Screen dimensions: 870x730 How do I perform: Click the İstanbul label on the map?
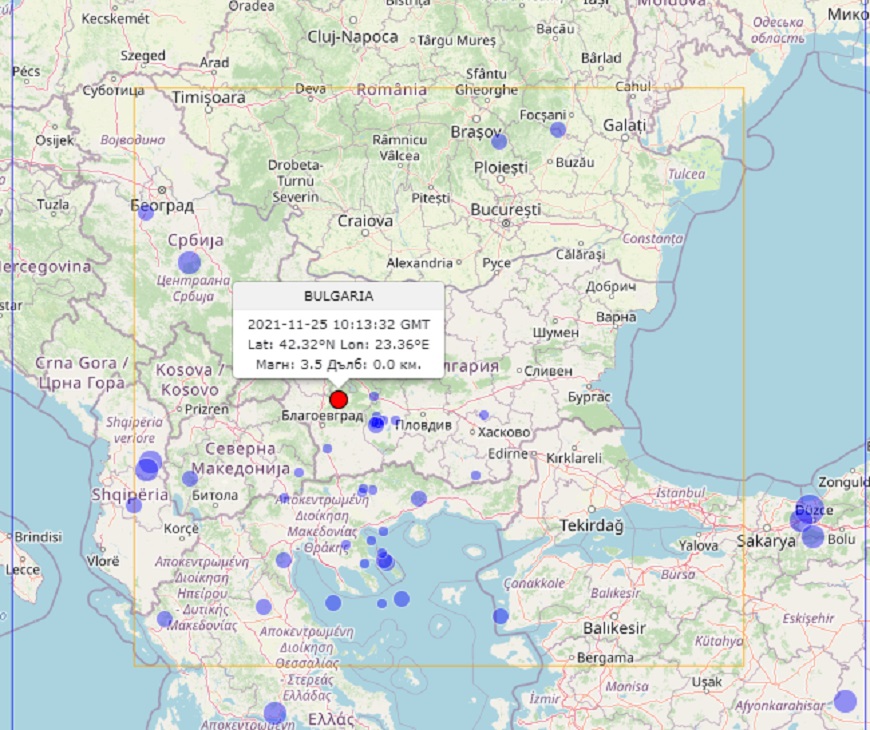point(682,494)
